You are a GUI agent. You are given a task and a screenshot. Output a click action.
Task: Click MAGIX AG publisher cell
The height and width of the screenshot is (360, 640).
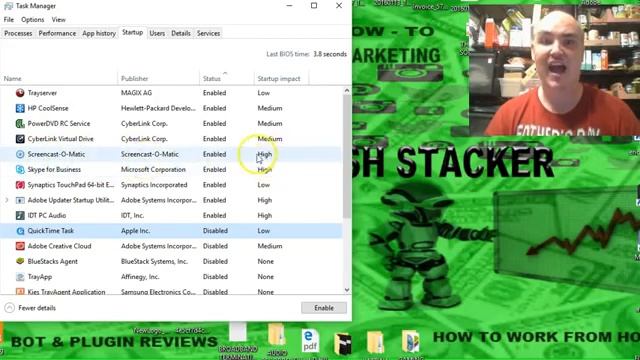pos(136,93)
